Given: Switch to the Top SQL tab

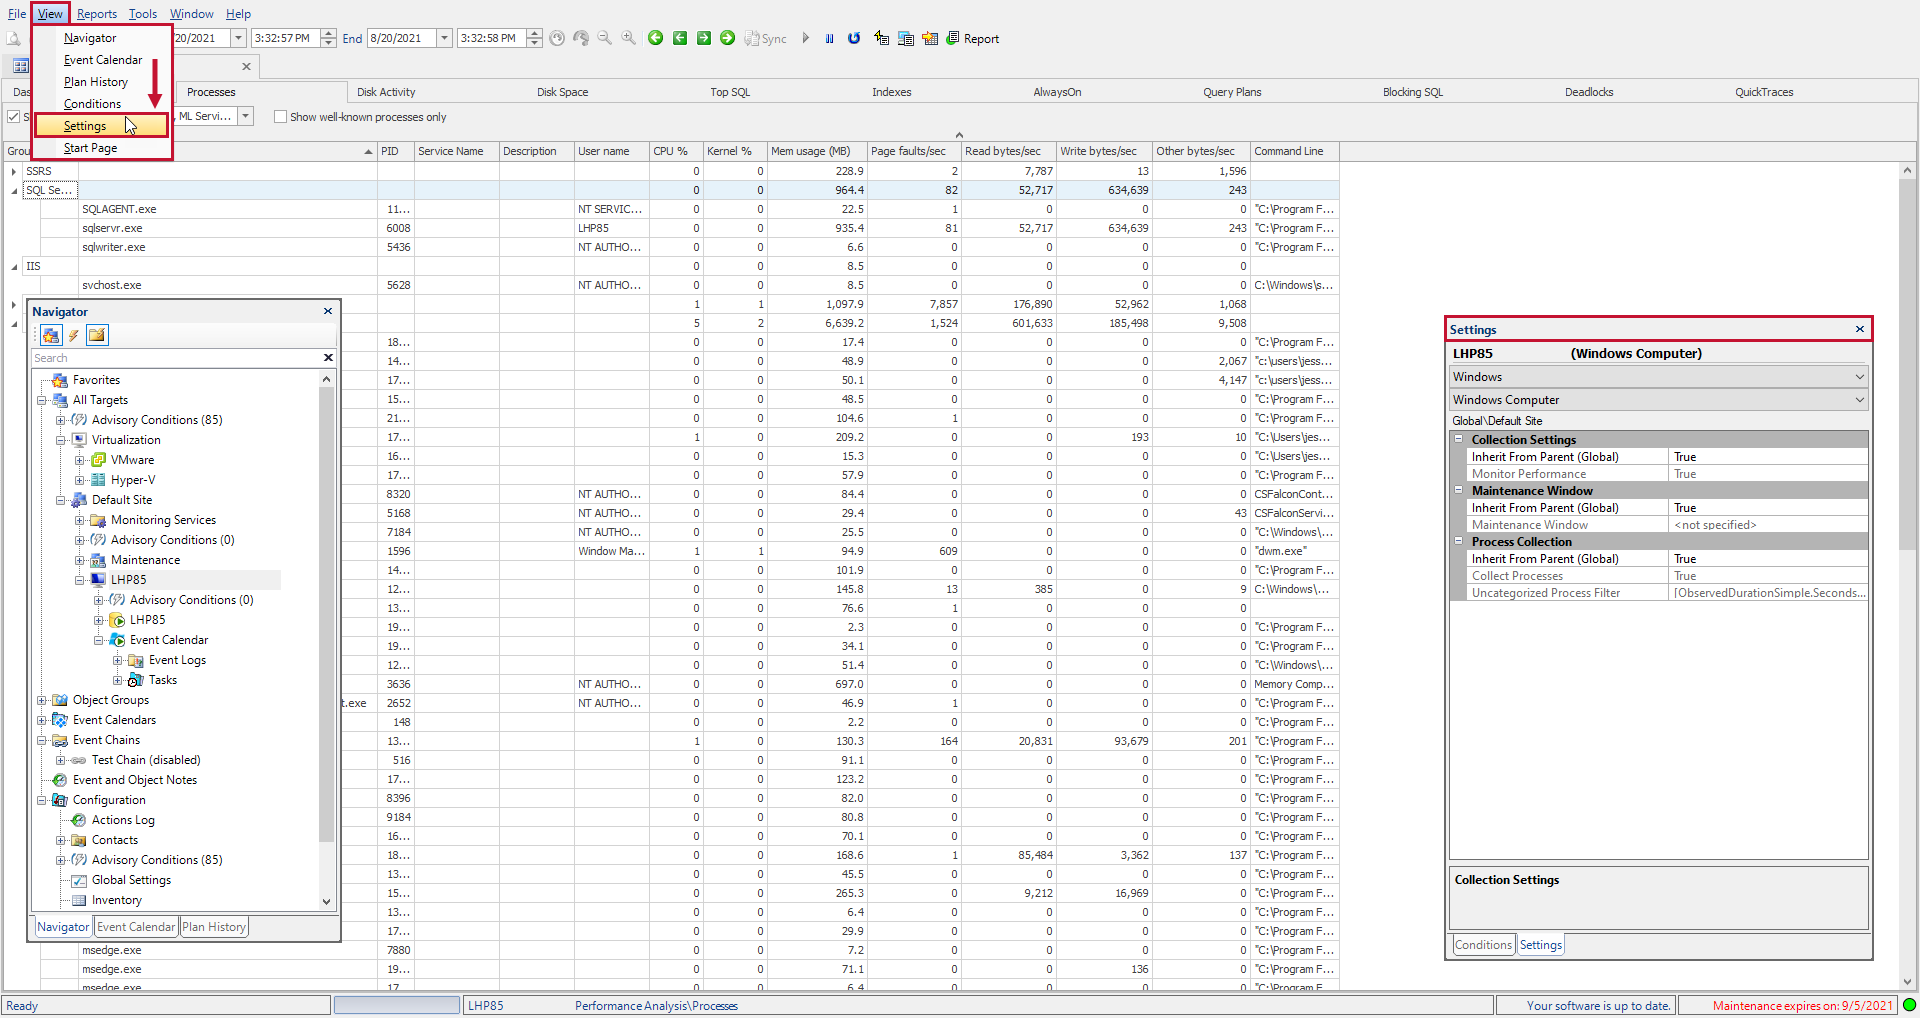Looking at the screenshot, I should pyautogui.click(x=730, y=91).
